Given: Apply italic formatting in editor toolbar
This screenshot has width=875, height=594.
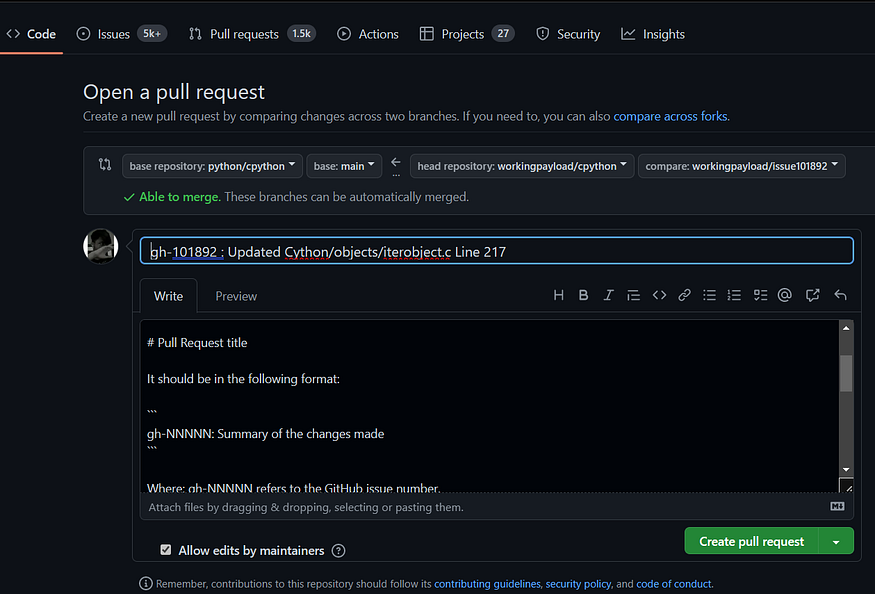Looking at the screenshot, I should click(x=608, y=295).
